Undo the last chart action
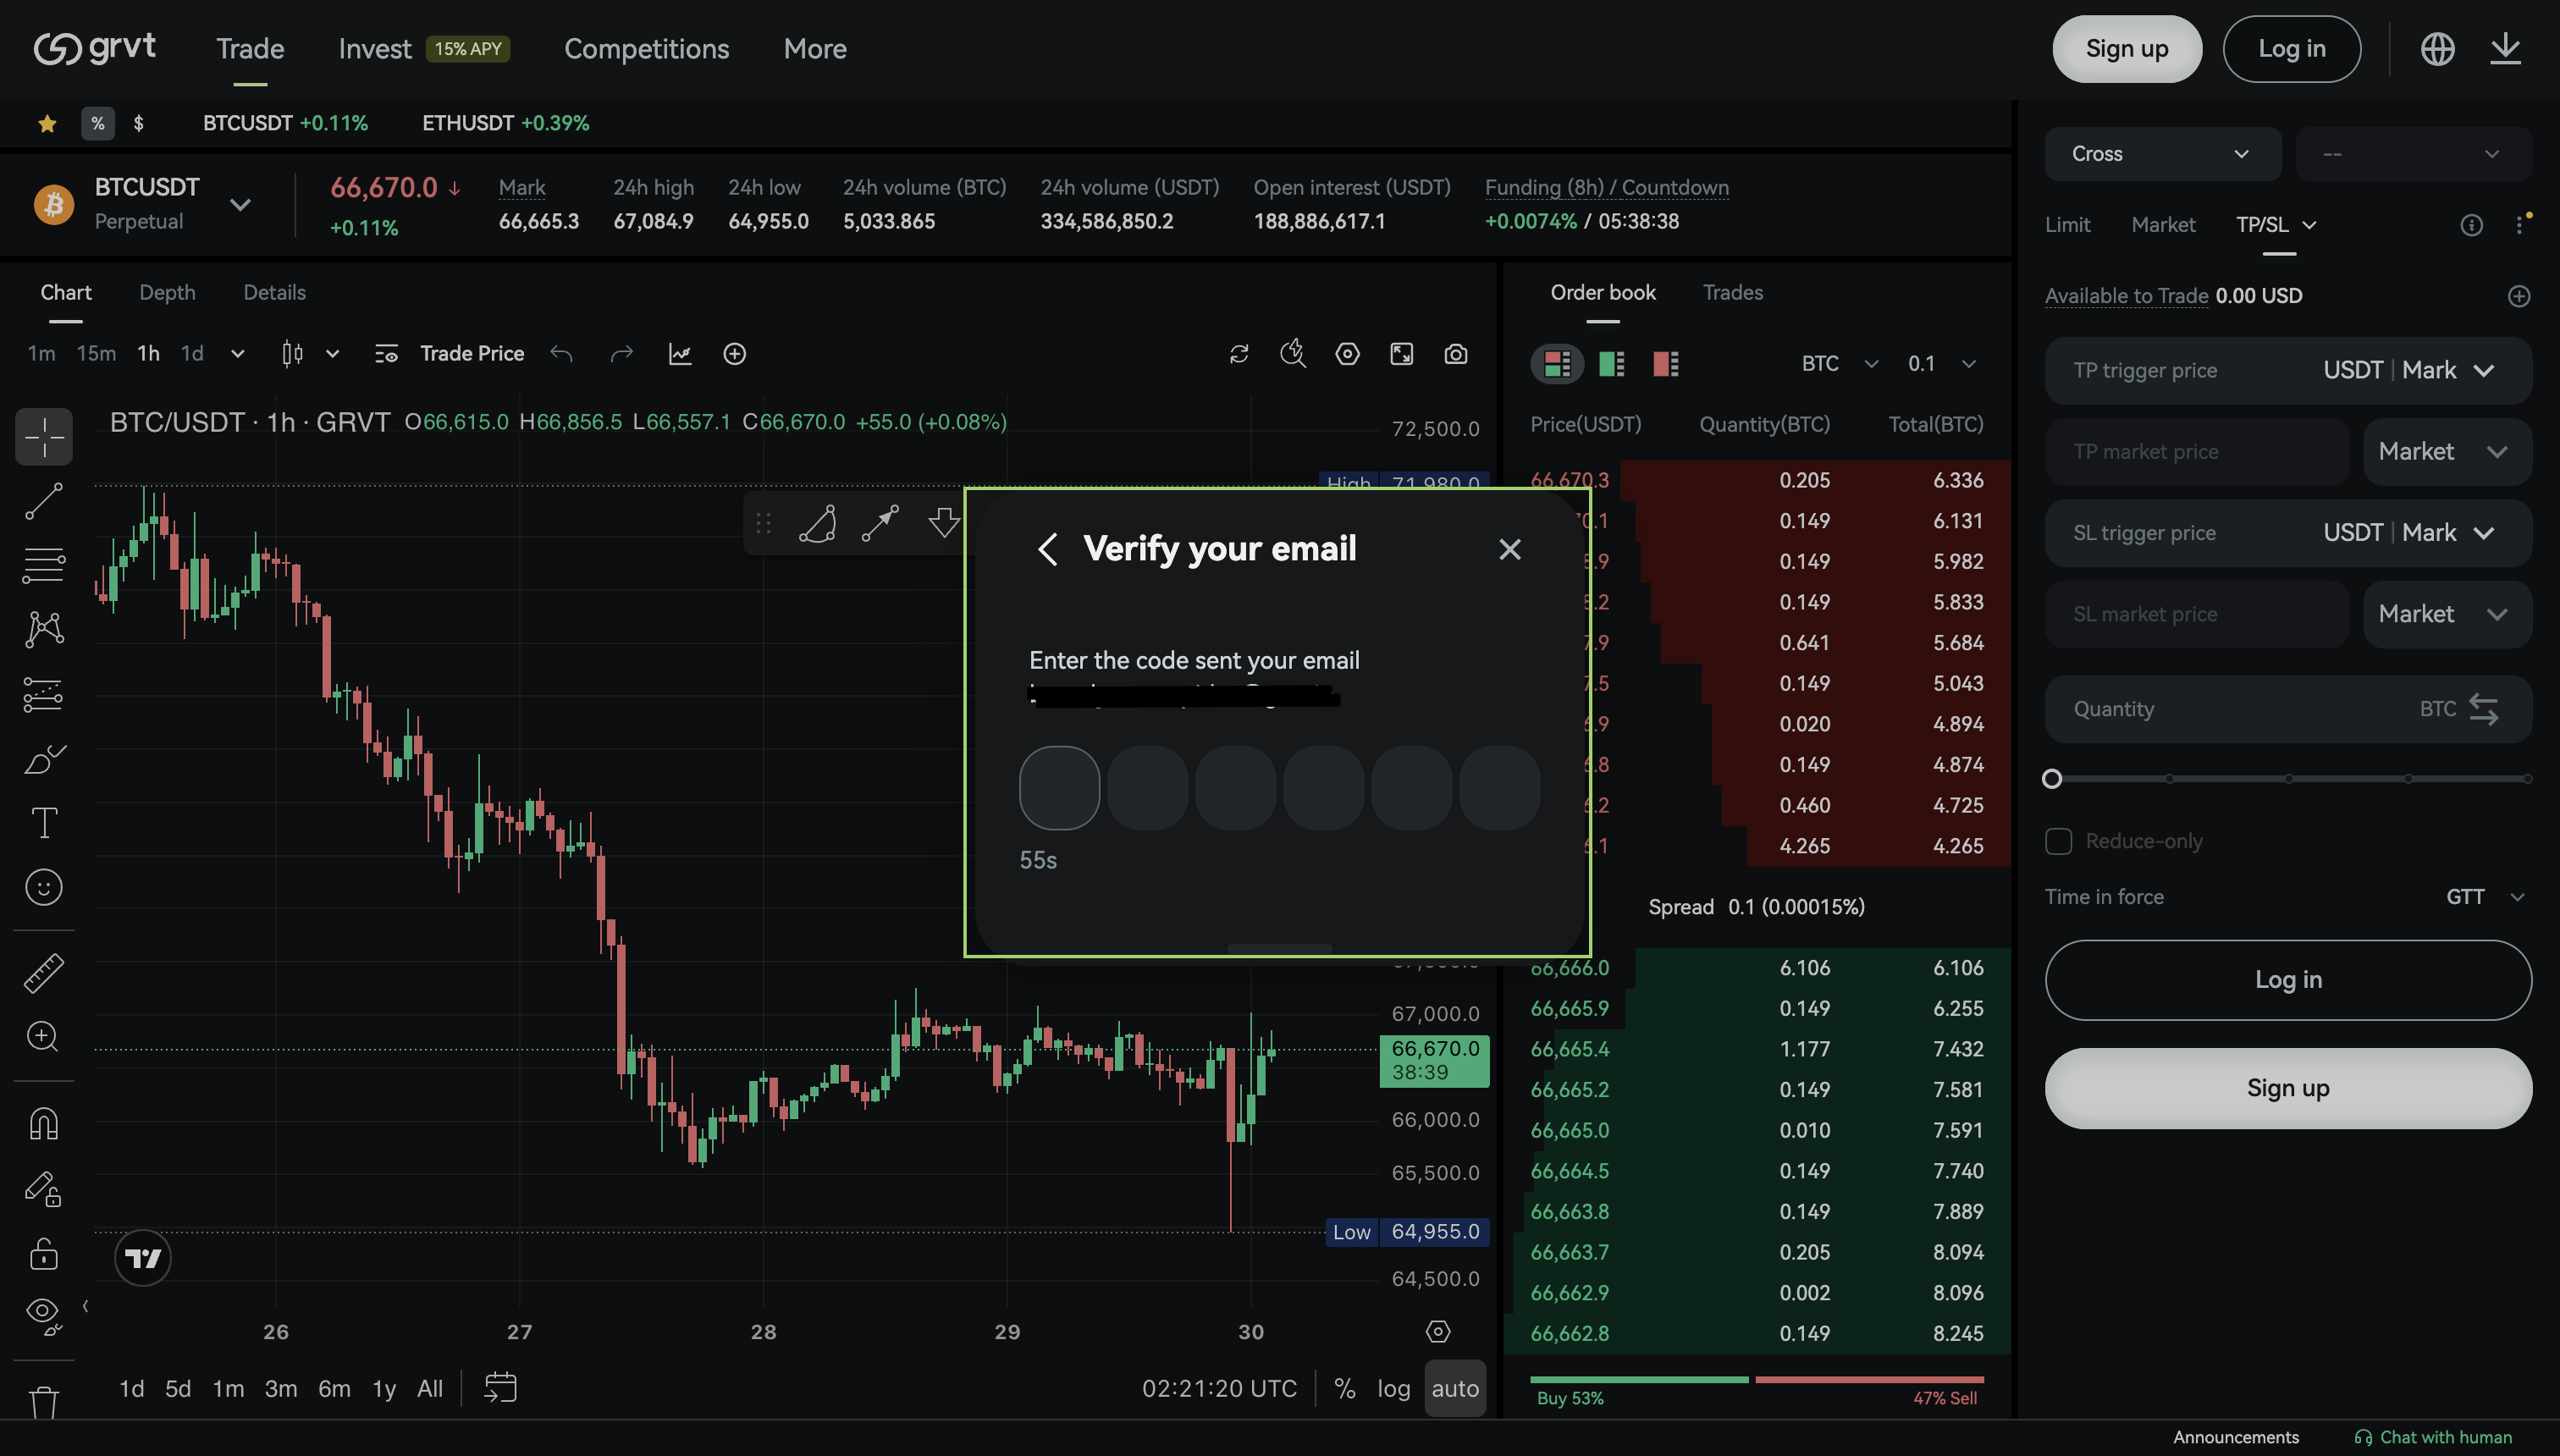This screenshot has width=2560, height=1456. (562, 354)
